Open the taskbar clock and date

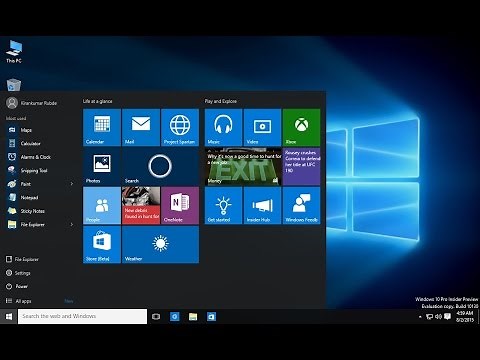[x=465, y=316]
